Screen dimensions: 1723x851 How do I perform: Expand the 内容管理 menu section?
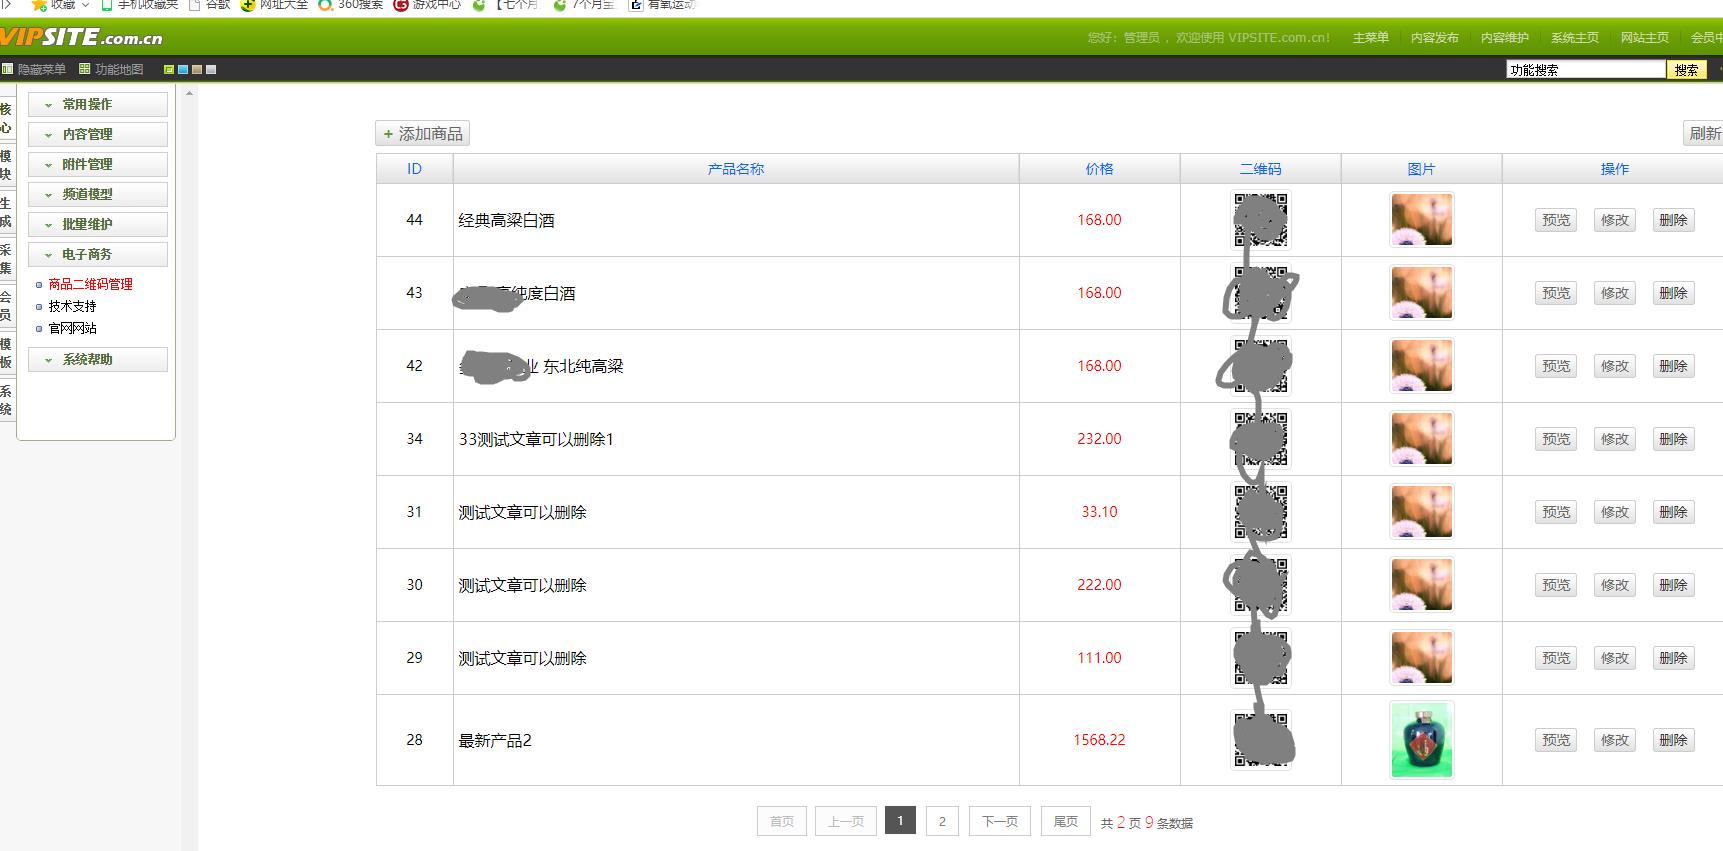point(97,134)
